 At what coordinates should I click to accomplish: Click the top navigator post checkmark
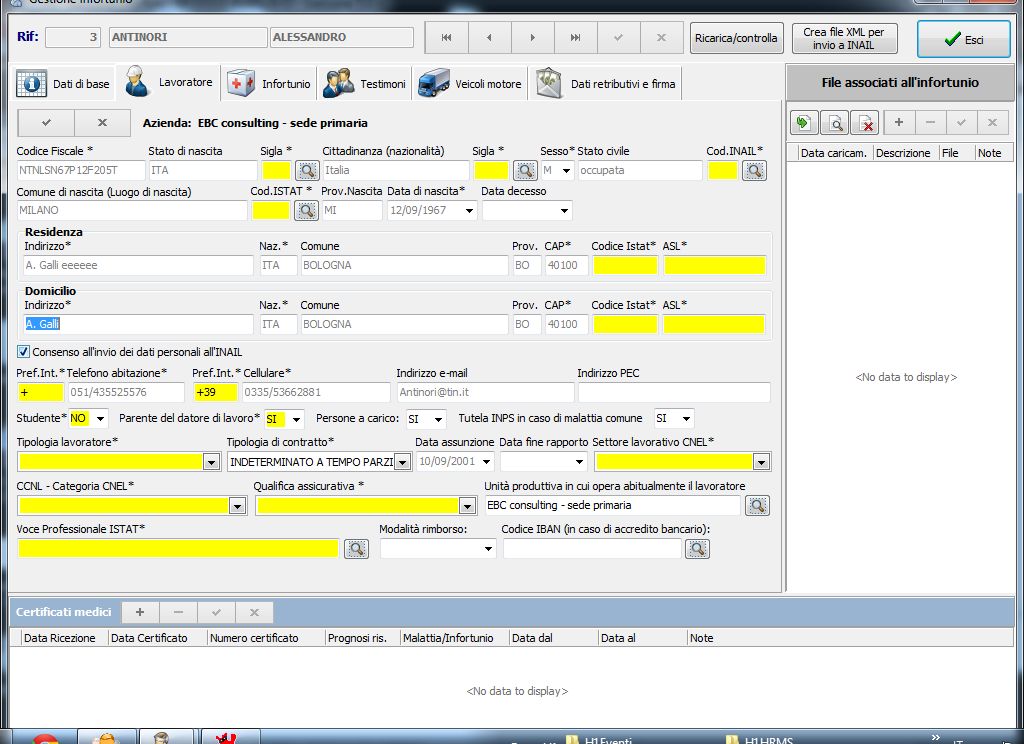(x=618, y=37)
